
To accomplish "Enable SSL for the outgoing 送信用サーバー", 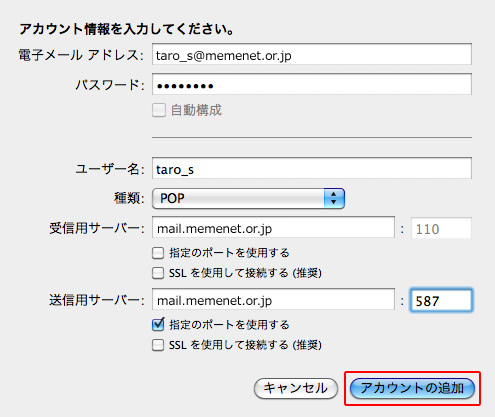I will (158, 345).
